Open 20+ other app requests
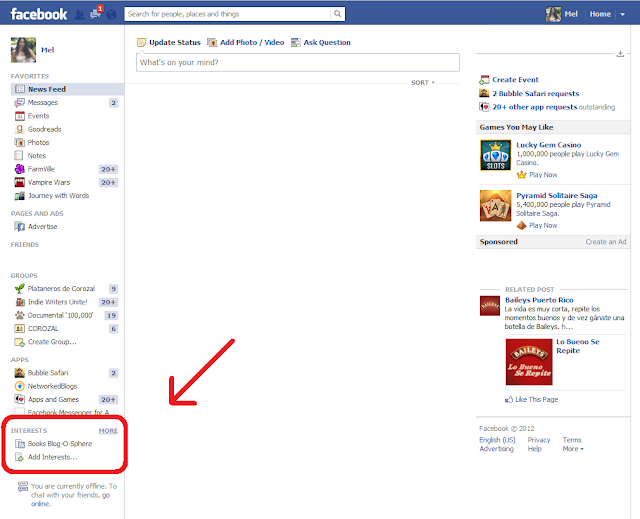This screenshot has height=519, width=640. [535, 107]
